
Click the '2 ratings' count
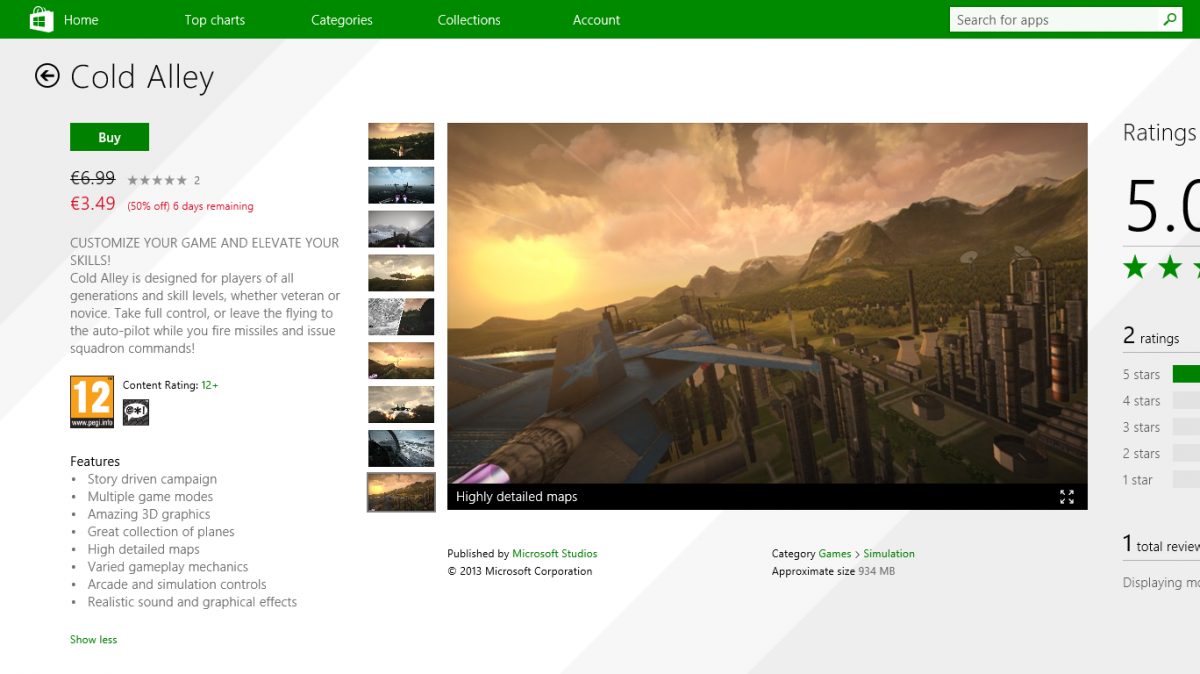[1151, 337]
